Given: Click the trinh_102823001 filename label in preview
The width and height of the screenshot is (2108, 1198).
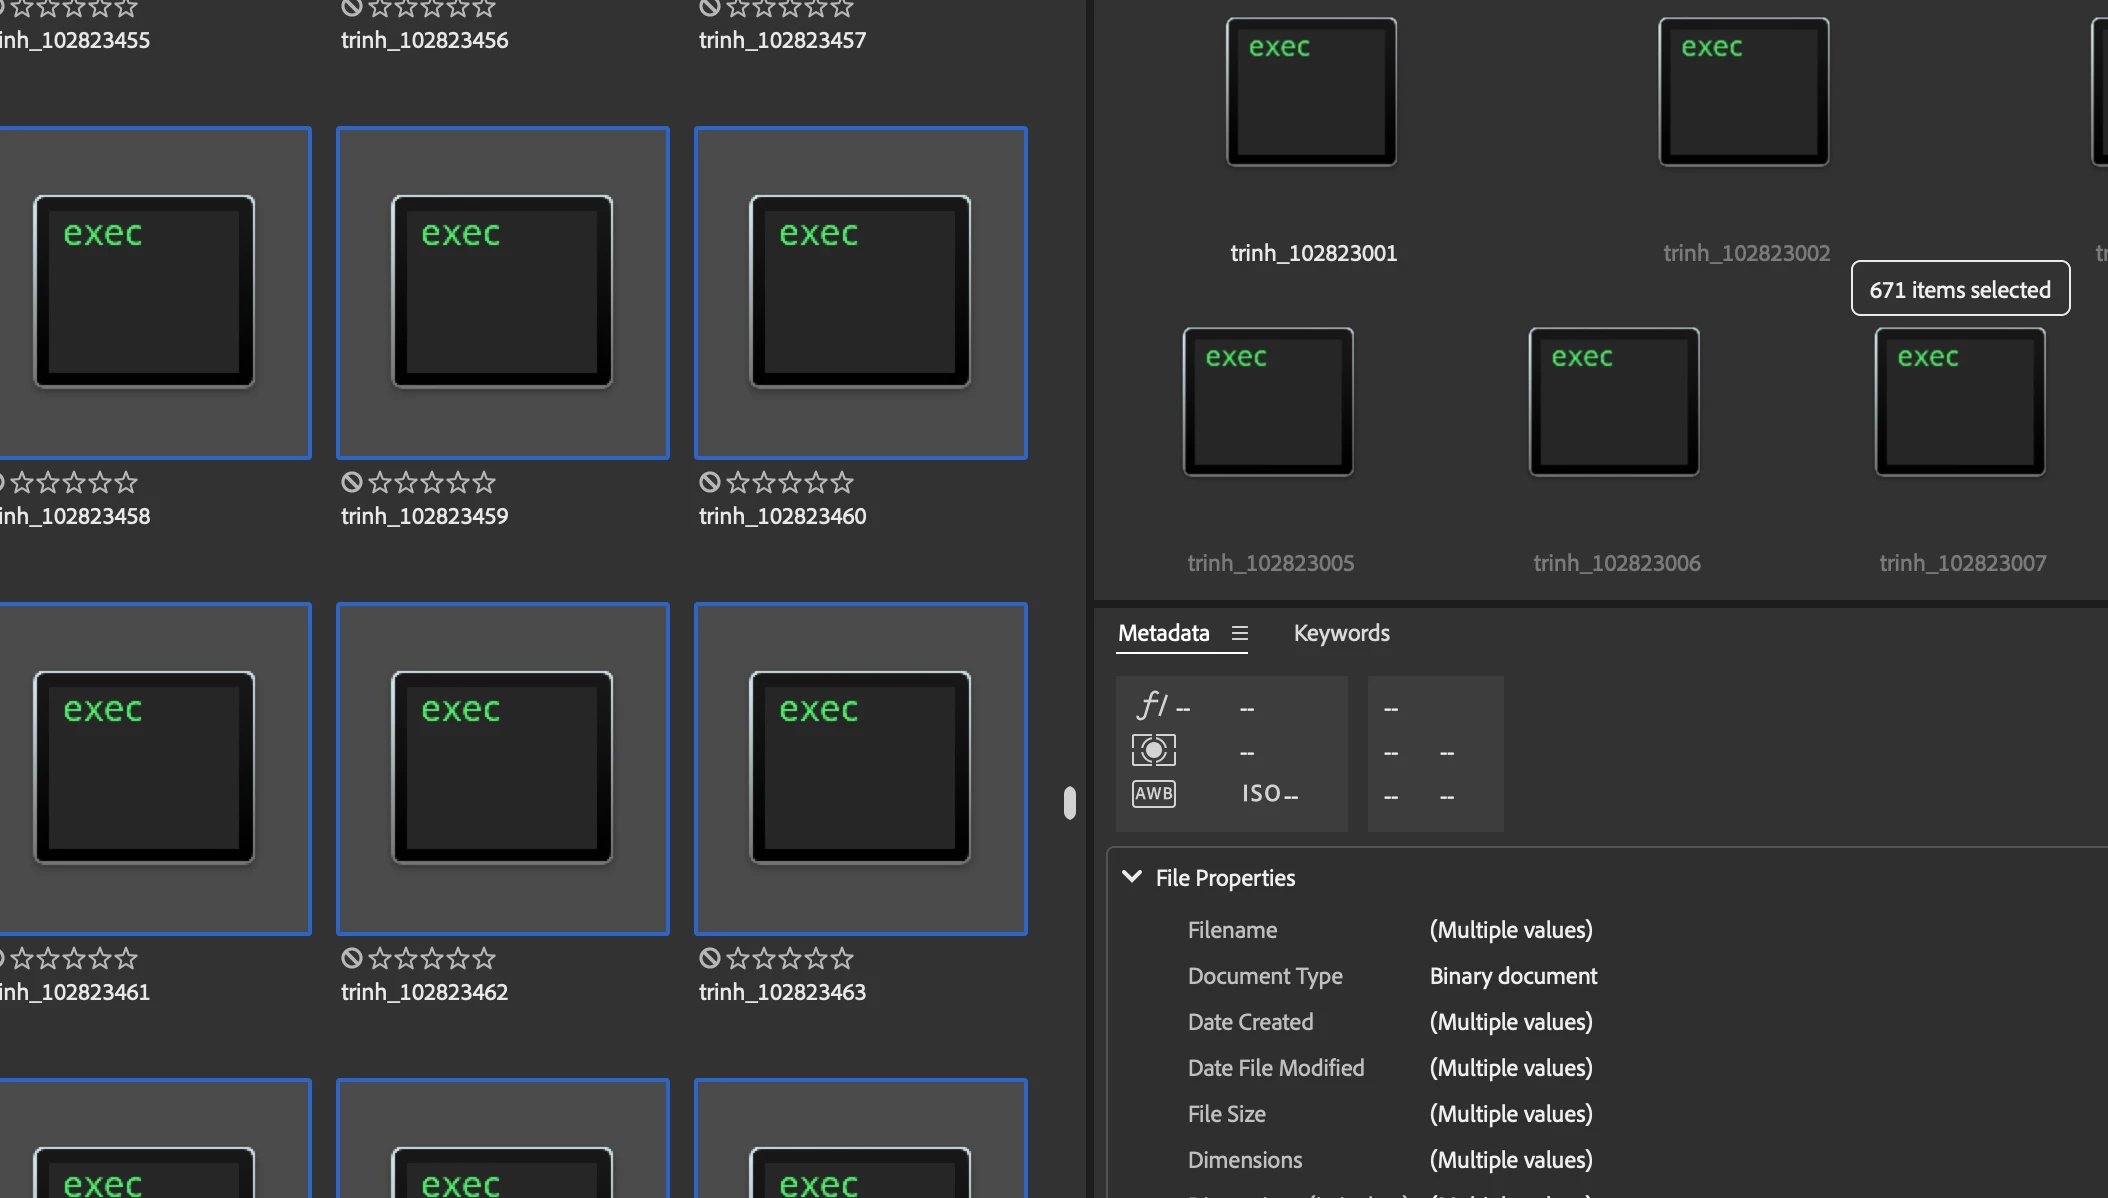Looking at the screenshot, I should [1313, 254].
